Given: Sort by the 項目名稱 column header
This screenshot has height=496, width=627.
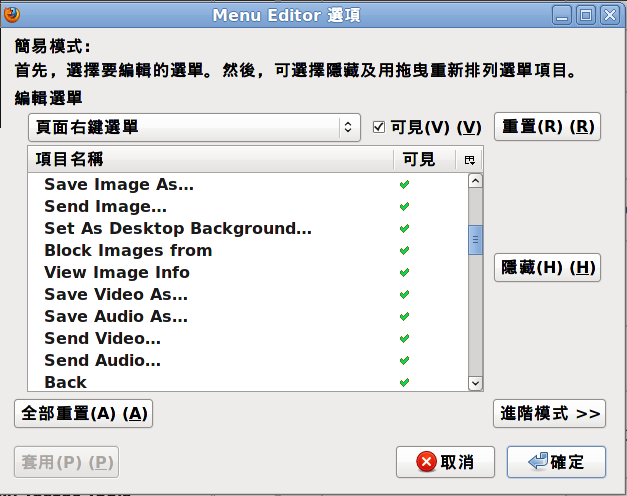Looking at the screenshot, I should (x=210, y=160).
